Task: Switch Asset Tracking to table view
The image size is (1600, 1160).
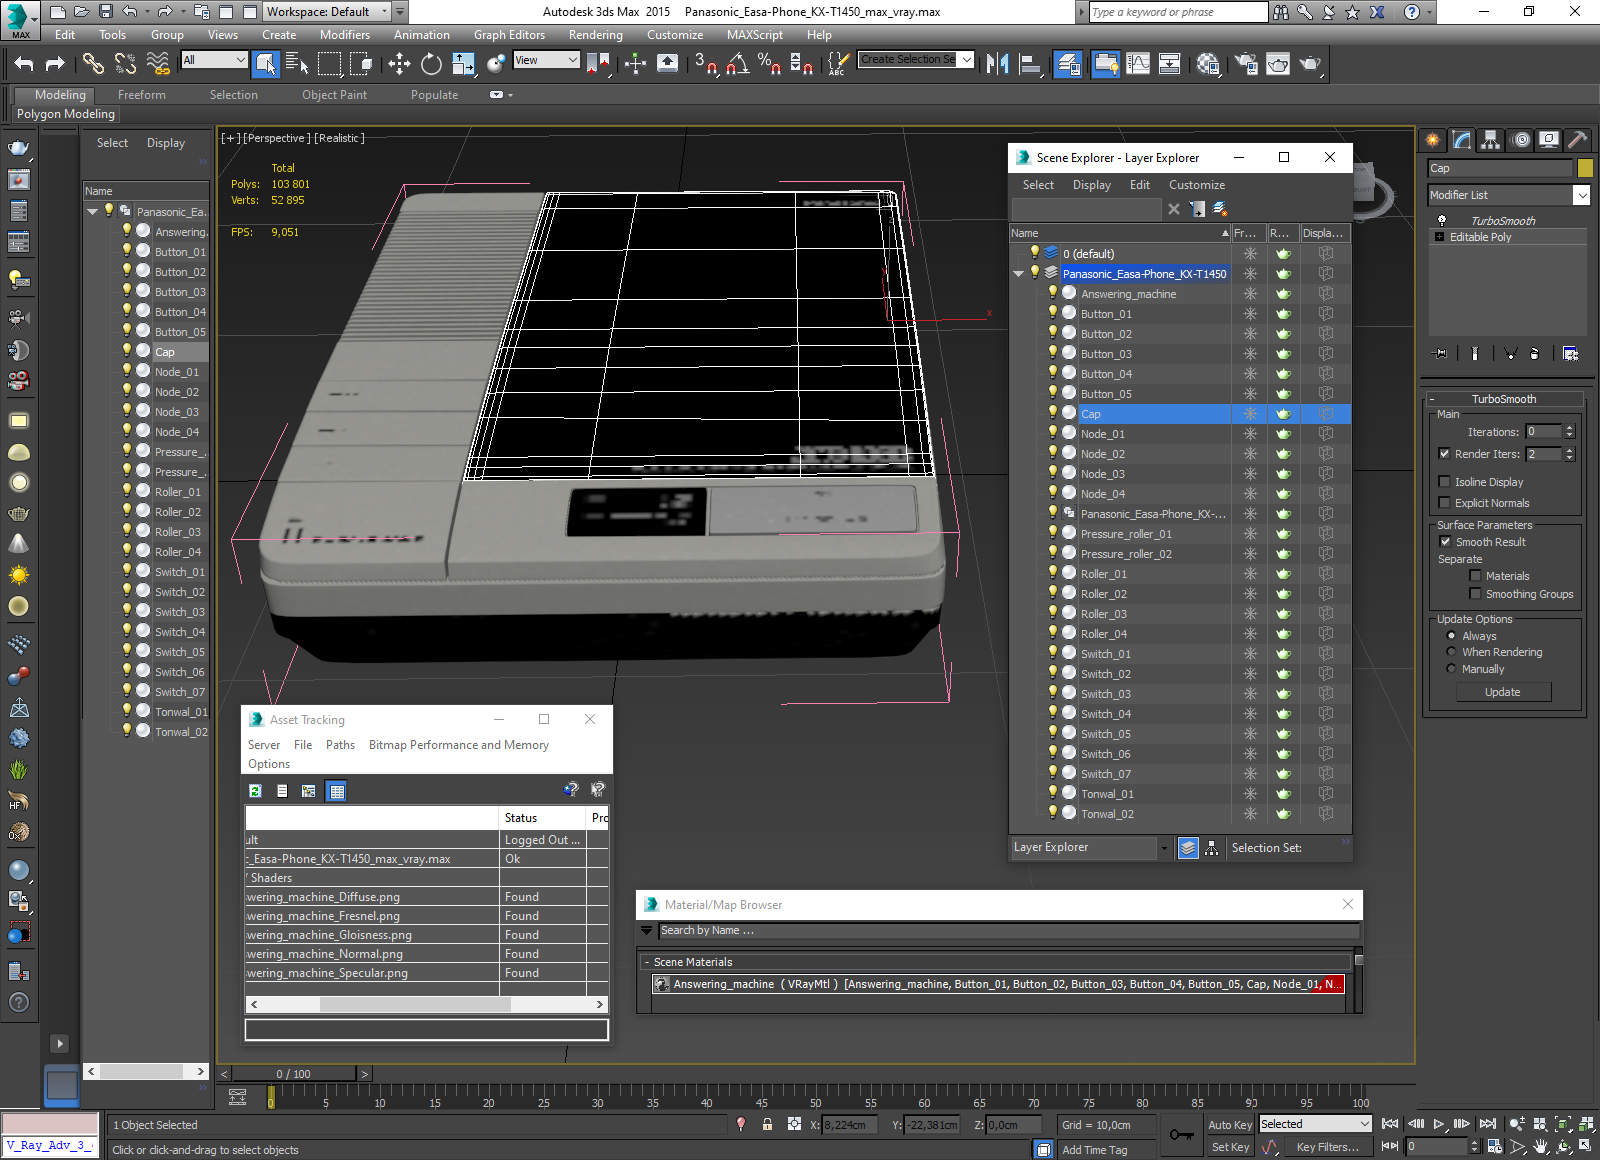Action: point(337,791)
